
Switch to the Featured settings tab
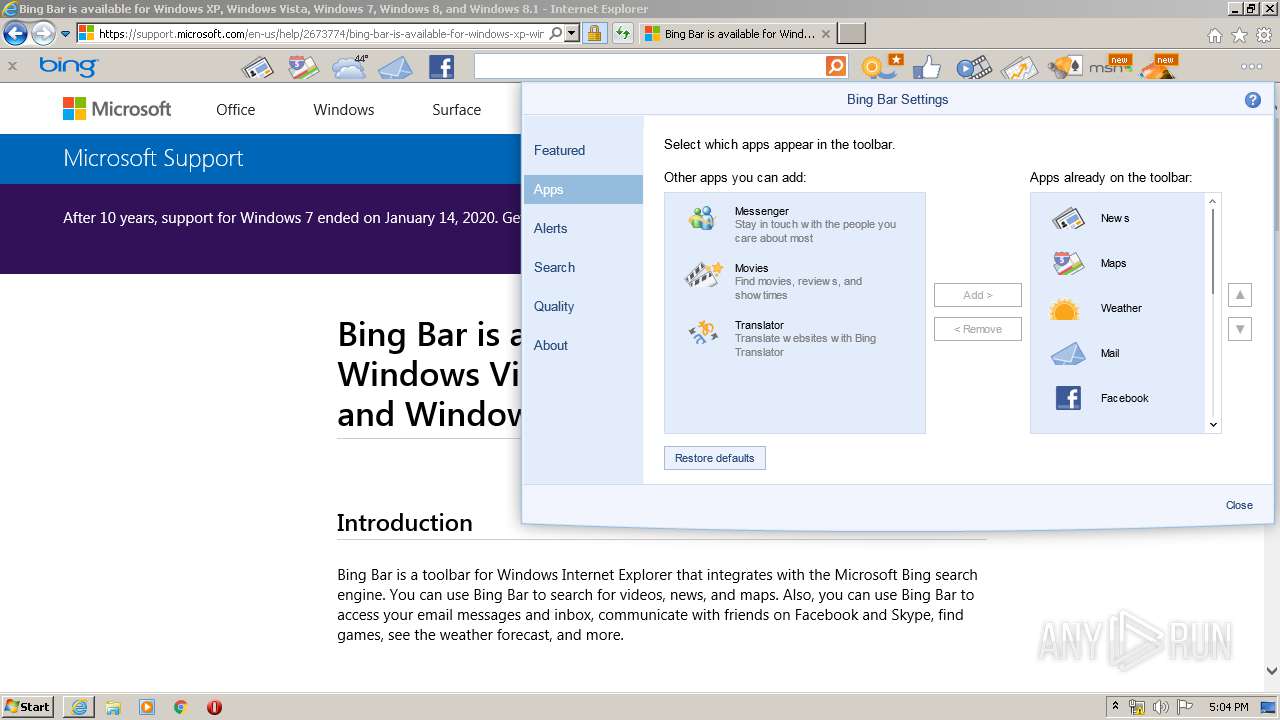coord(583,150)
